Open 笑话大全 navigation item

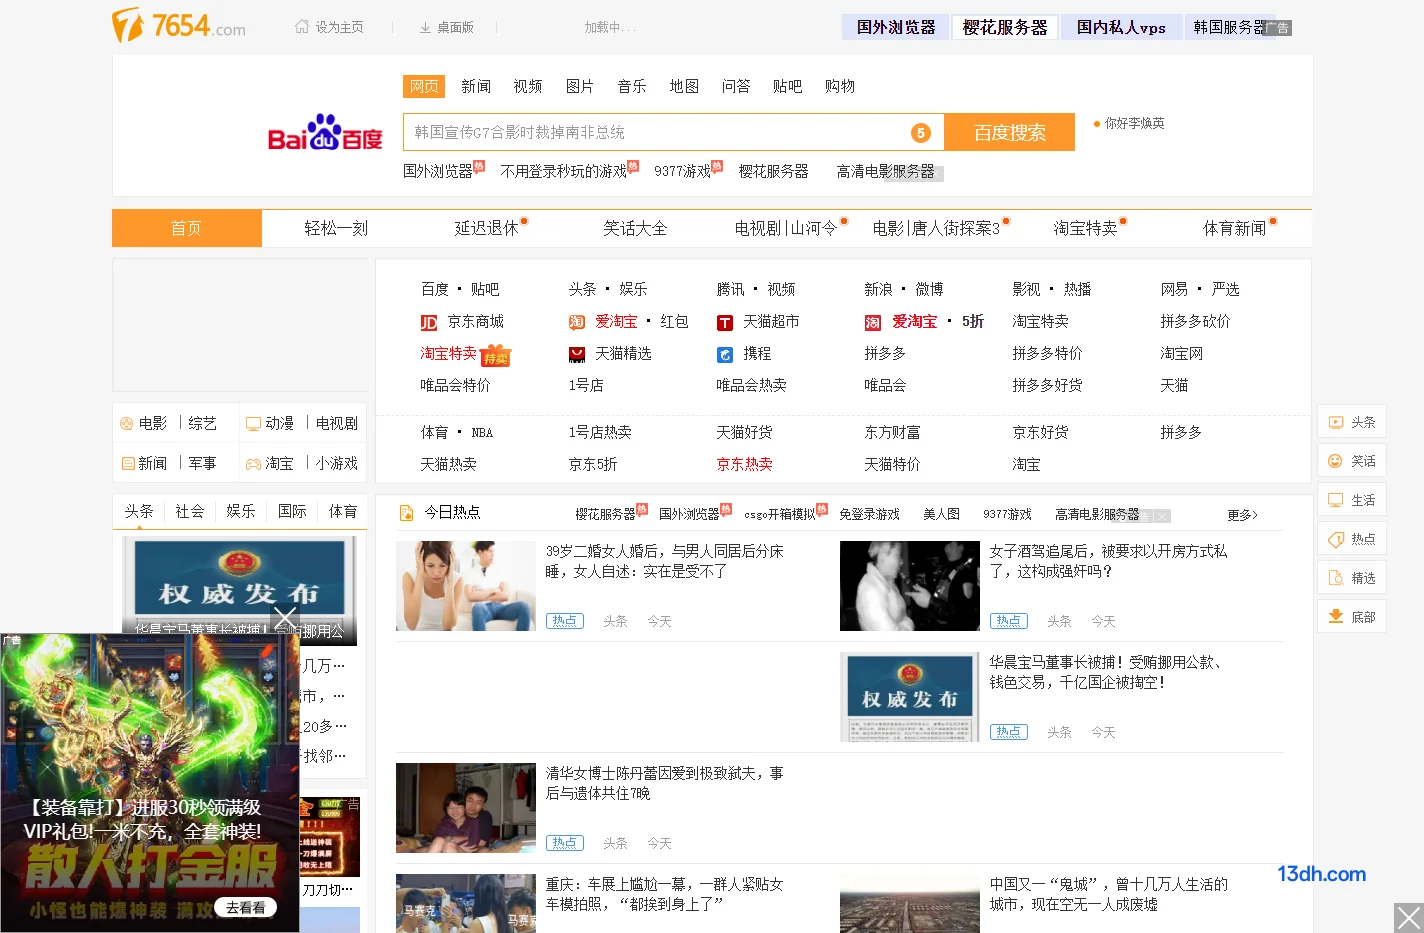(x=635, y=229)
